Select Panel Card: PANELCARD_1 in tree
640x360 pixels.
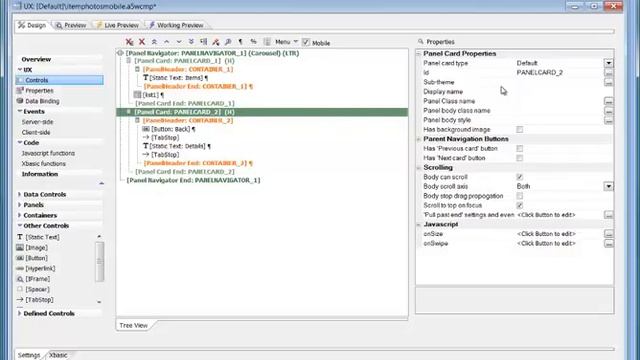(184, 61)
